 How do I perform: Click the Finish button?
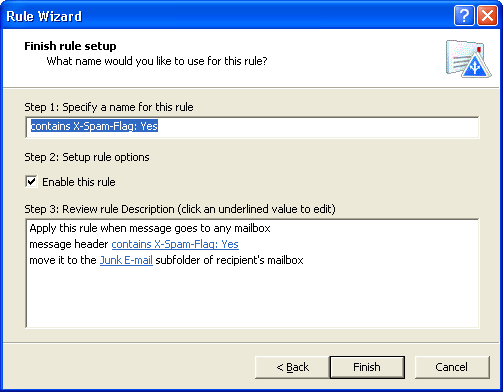367,367
